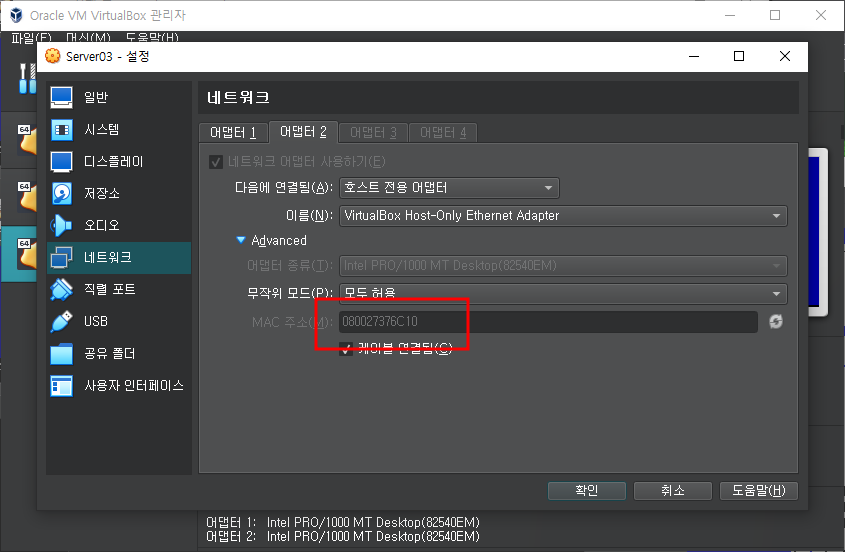Open the 다음에 연결됨 attached-to dropdown
Viewport: 845px width, 552px height.
(x=449, y=188)
